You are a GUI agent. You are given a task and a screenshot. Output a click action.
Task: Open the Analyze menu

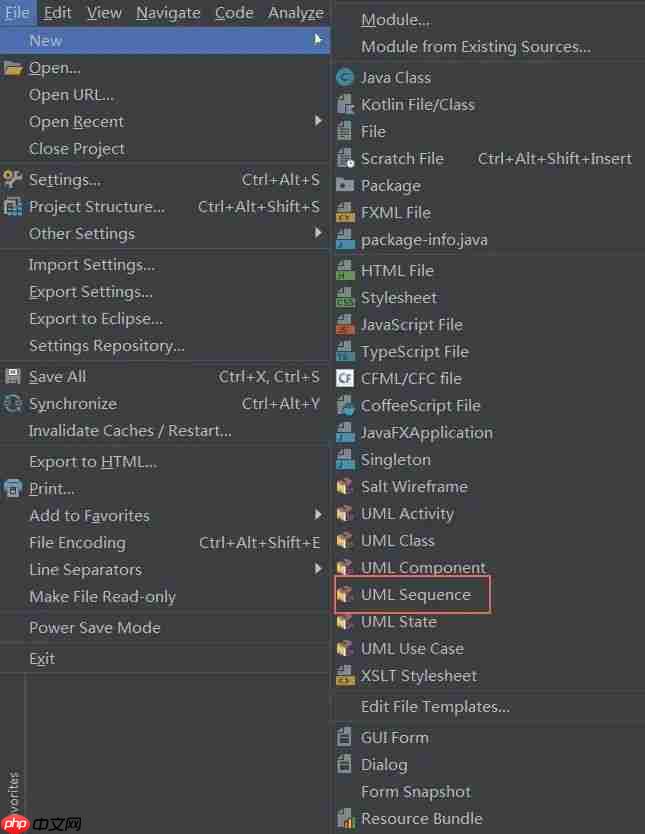point(296,13)
